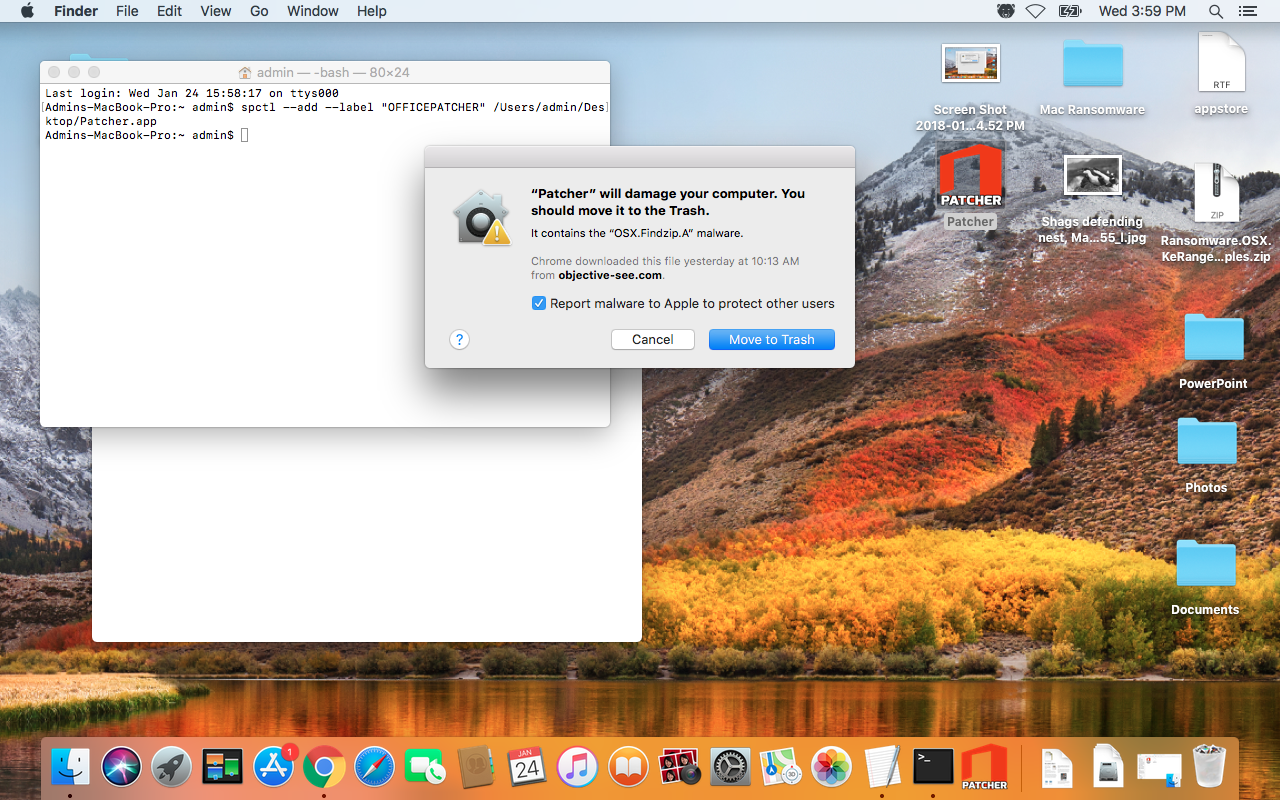Click the Wed 3:59 PM clock
The width and height of the screenshot is (1280, 800).
[1142, 11]
